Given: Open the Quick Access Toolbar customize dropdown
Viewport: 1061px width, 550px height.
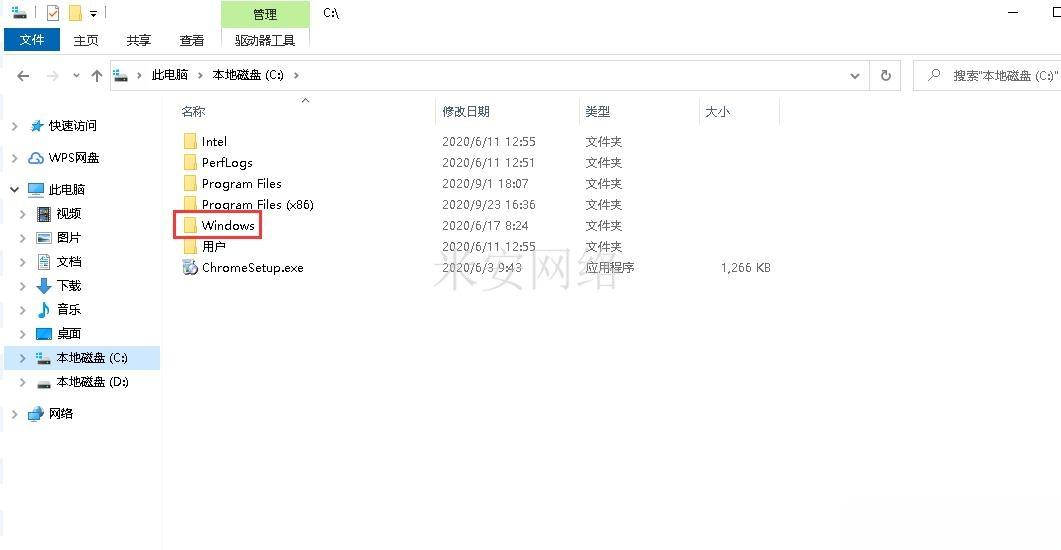Looking at the screenshot, I should tap(93, 14).
